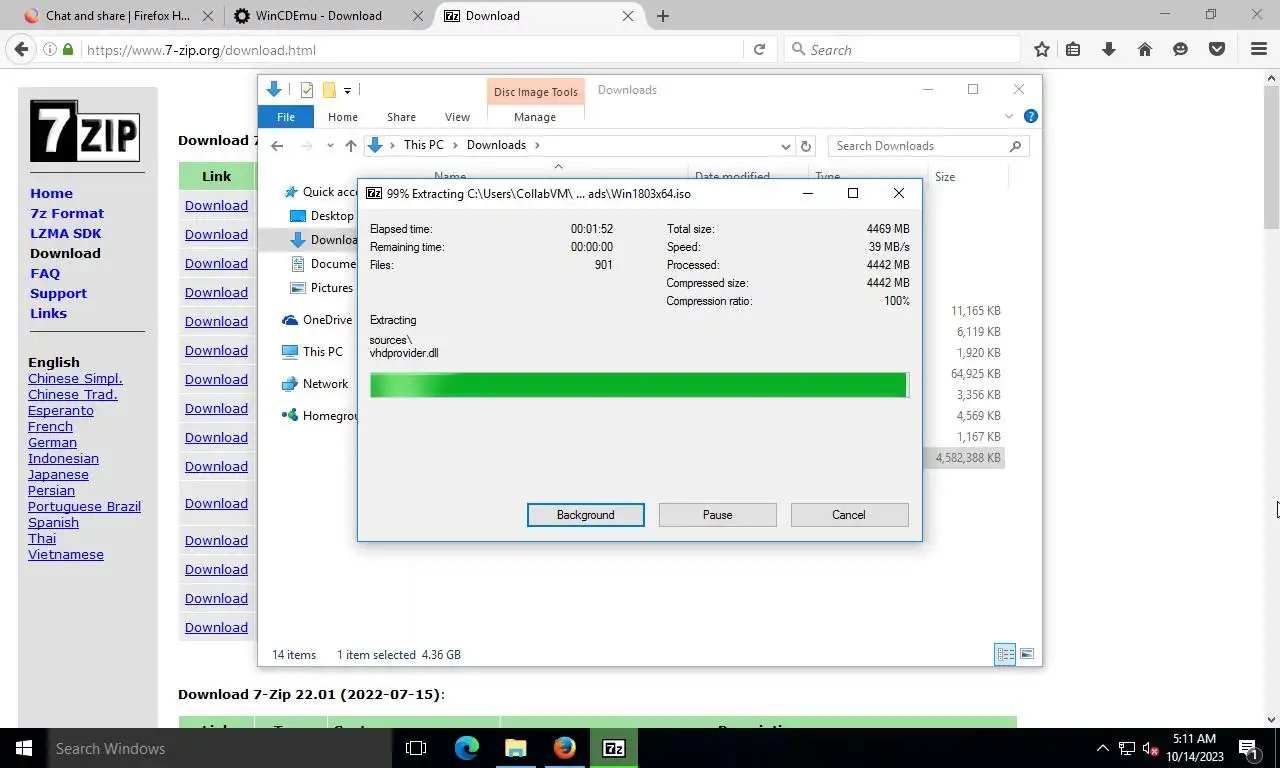
Task: Pause the 7-Zip extraction
Action: 717,515
